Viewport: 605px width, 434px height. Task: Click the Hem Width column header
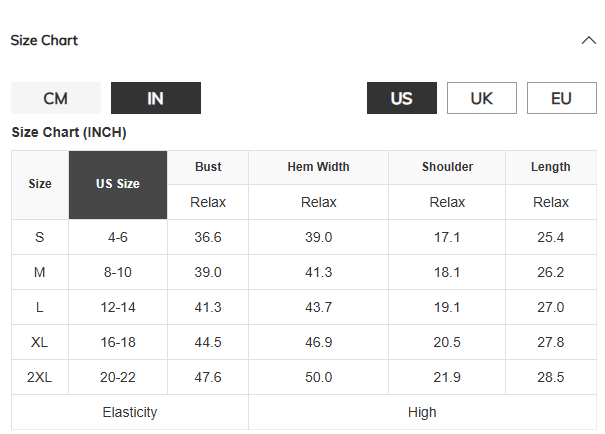click(318, 167)
